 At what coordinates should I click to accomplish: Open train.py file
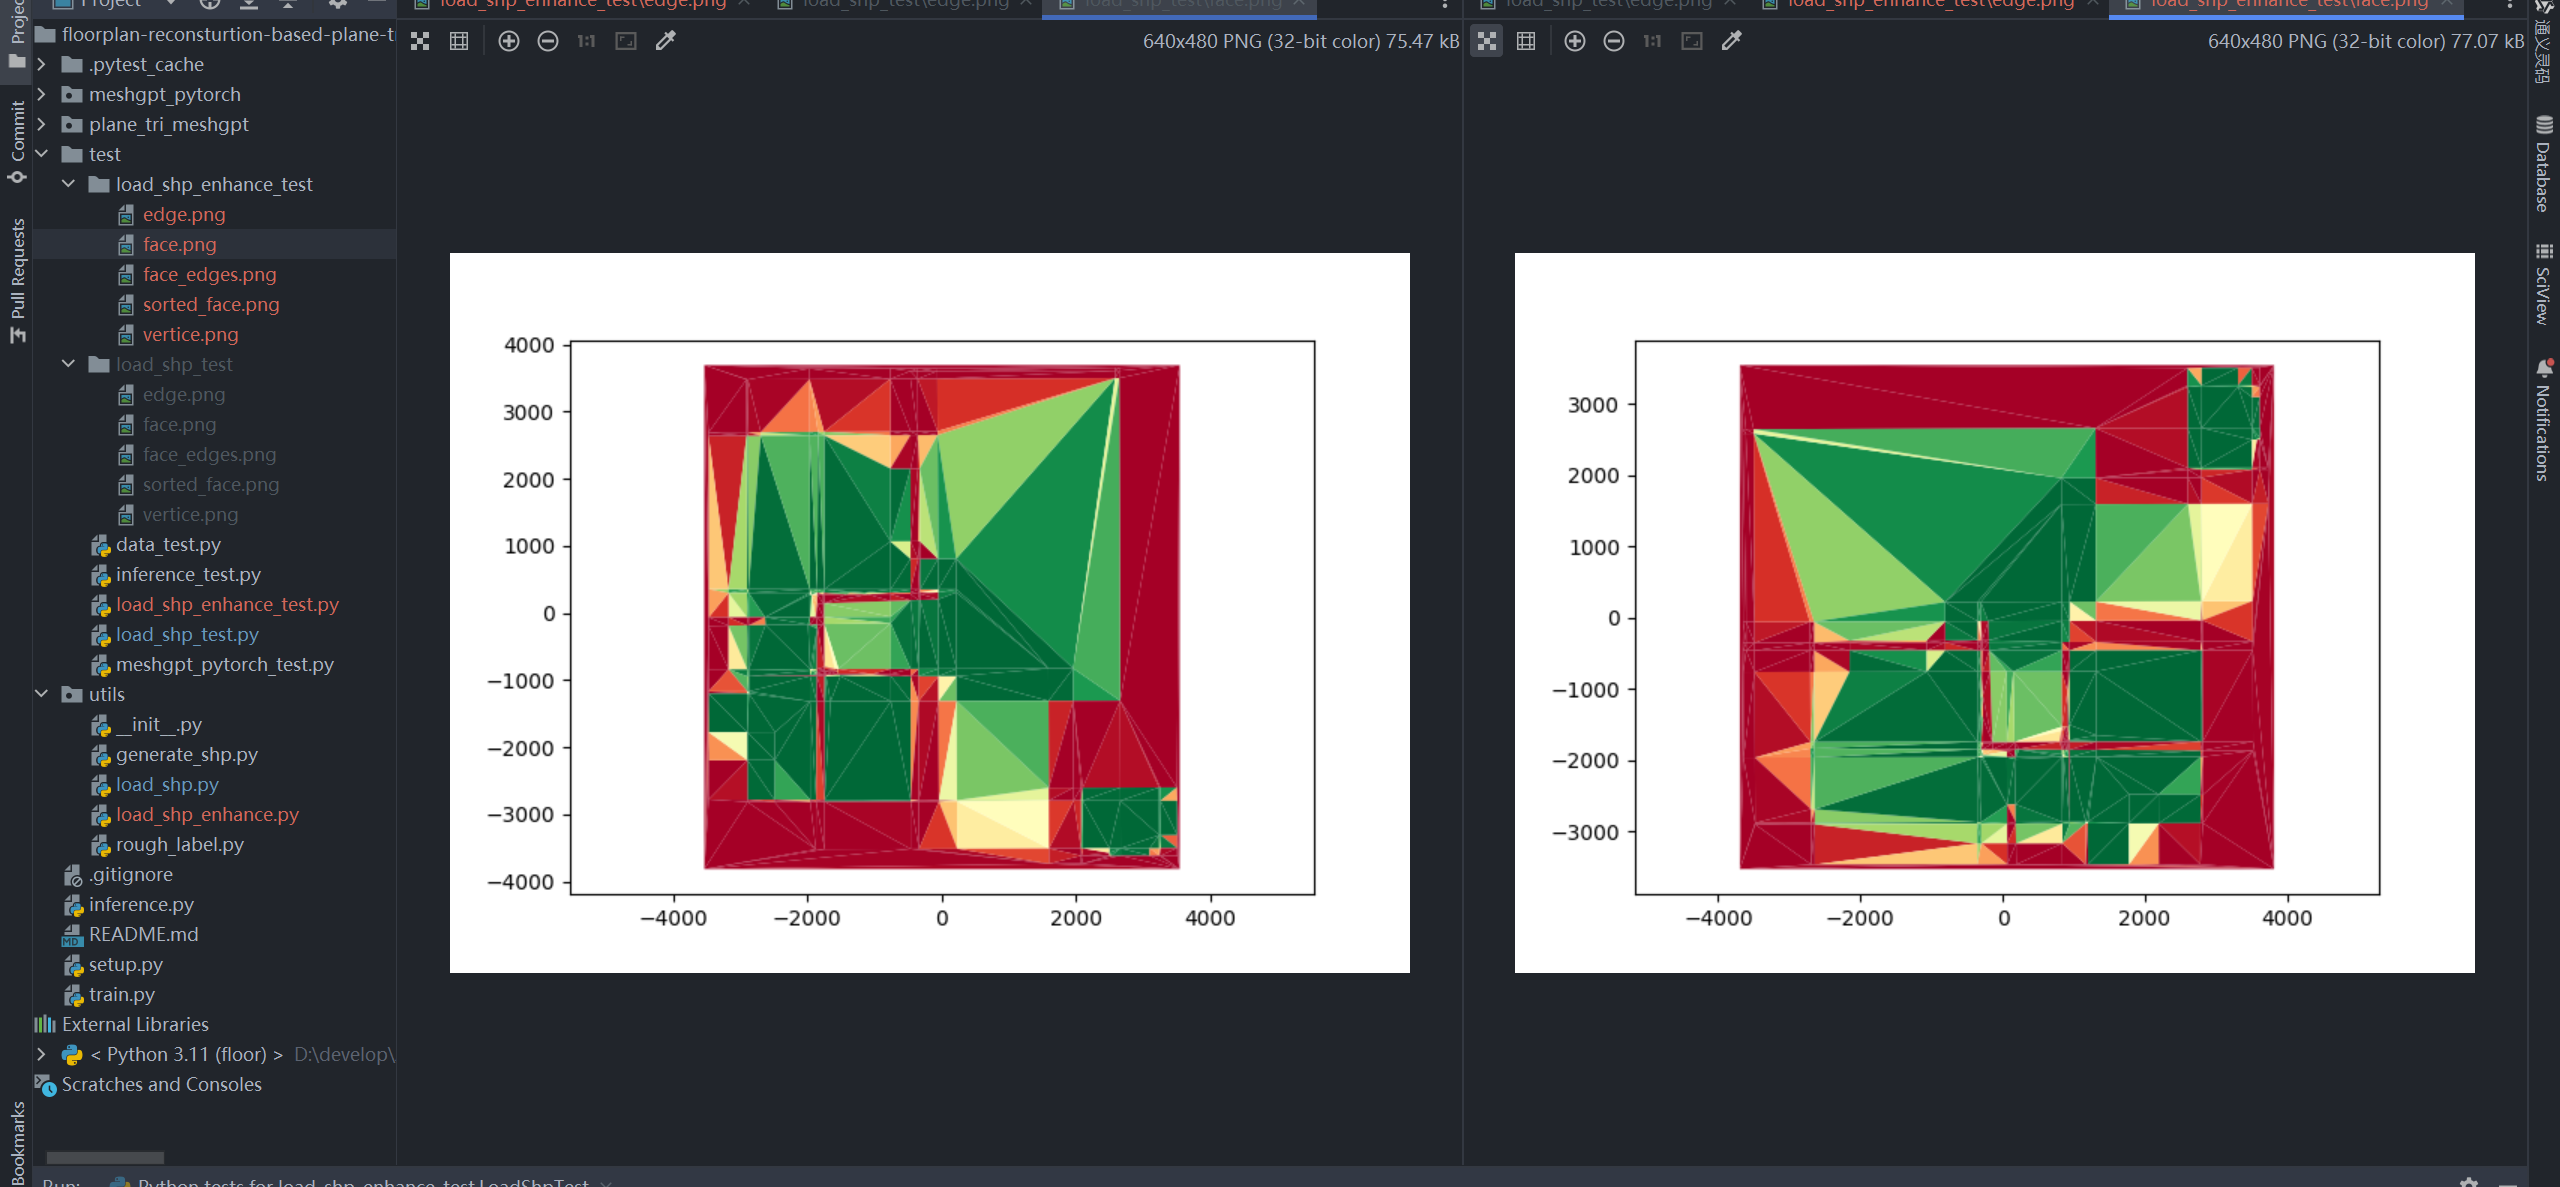point(121,994)
